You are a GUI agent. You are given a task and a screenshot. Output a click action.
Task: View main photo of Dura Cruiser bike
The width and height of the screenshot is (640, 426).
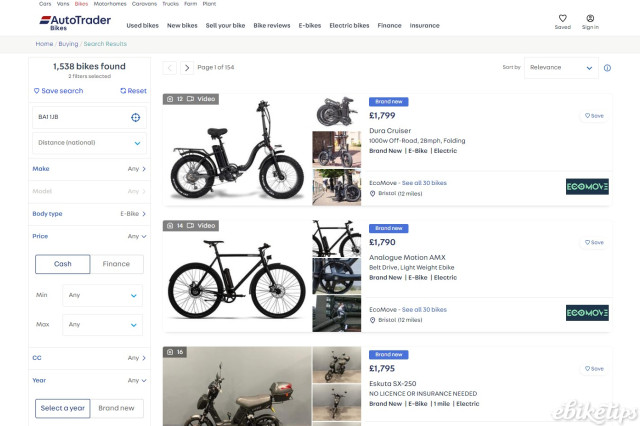pyautogui.click(x=237, y=150)
